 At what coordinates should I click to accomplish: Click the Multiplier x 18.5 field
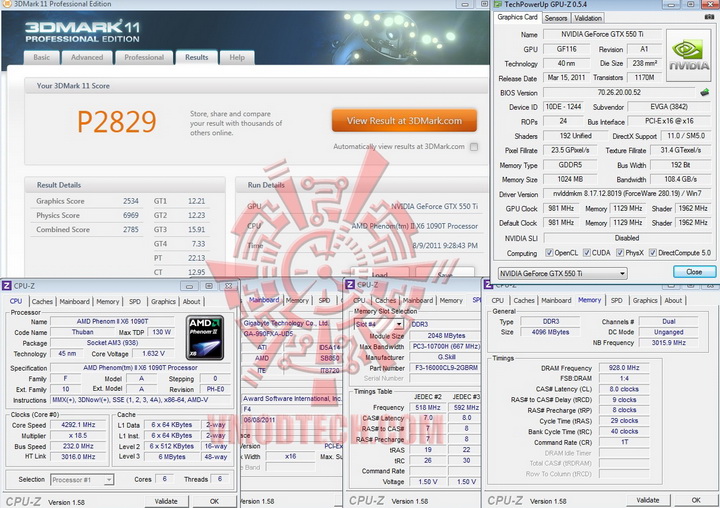point(79,435)
